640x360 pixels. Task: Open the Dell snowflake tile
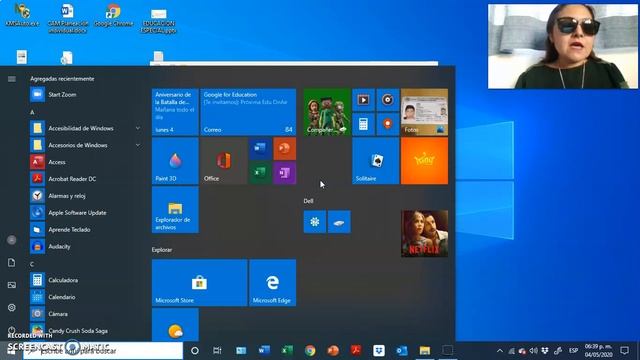pyautogui.click(x=315, y=222)
